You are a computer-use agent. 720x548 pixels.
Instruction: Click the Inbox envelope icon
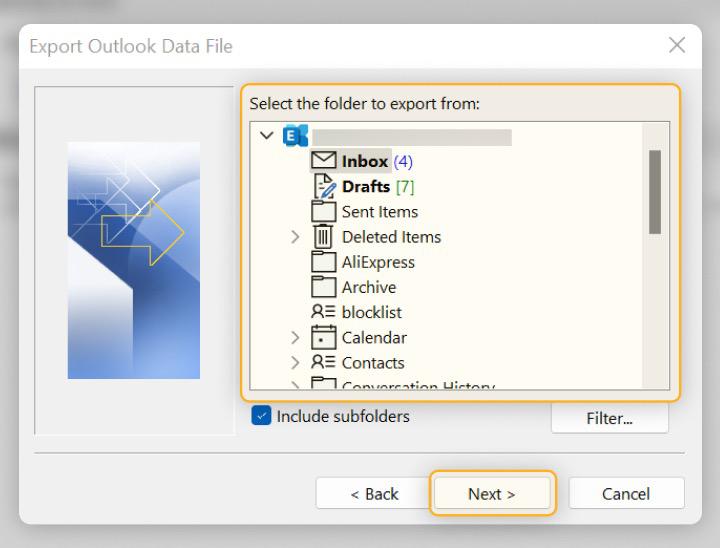click(x=324, y=161)
